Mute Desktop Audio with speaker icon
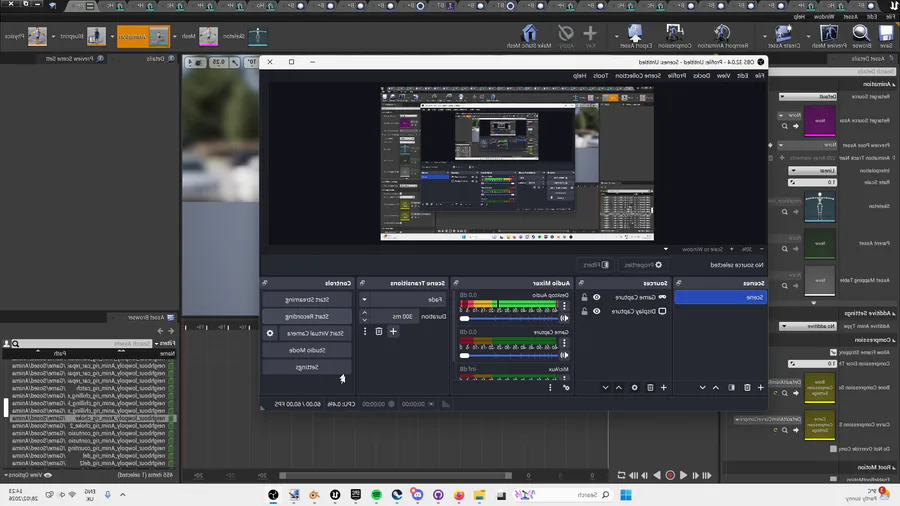 pyautogui.click(x=564, y=318)
